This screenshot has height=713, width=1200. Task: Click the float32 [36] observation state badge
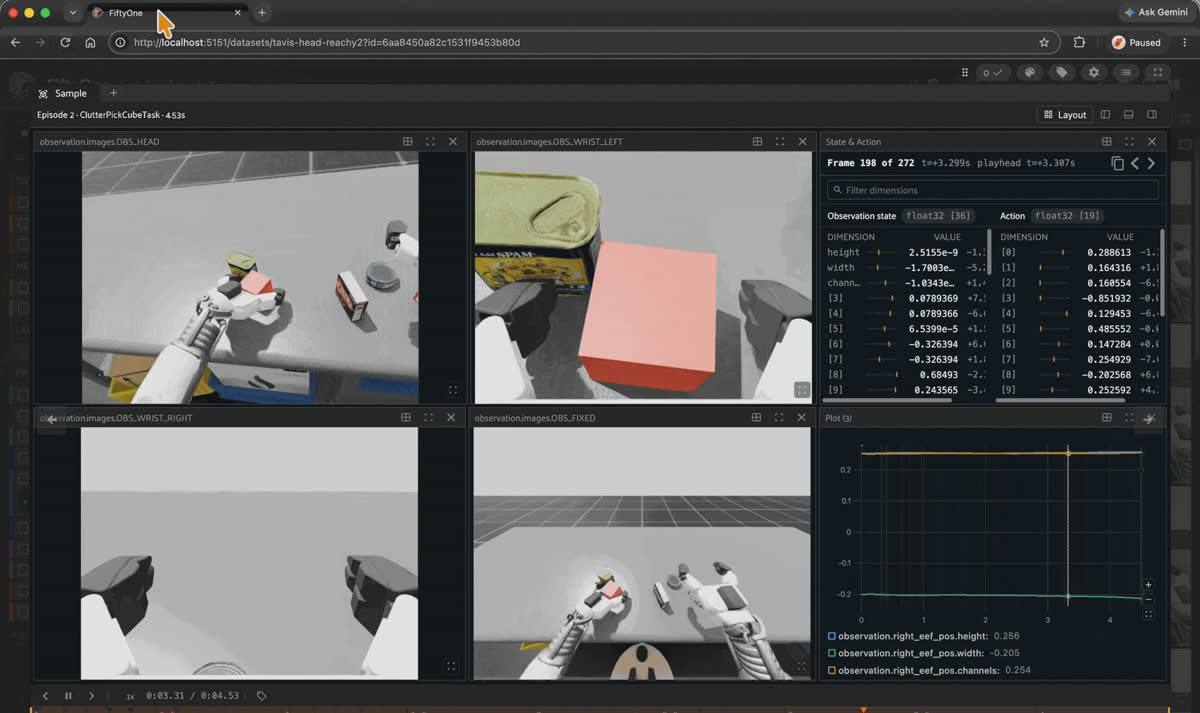(x=938, y=216)
